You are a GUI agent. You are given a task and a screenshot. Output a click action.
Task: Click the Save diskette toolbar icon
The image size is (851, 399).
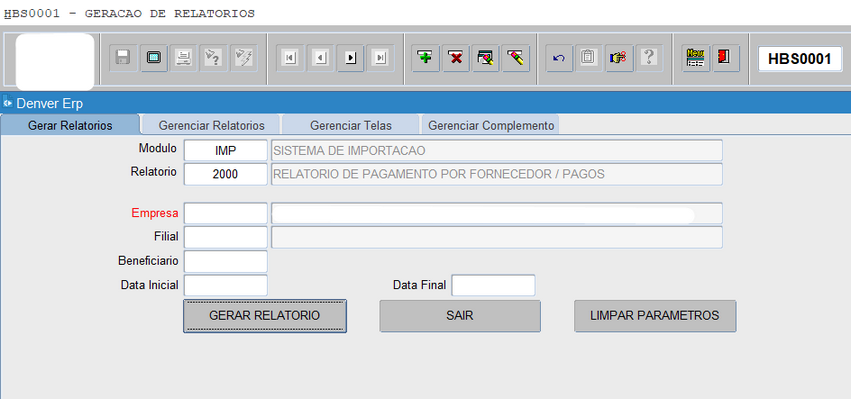[x=123, y=58]
